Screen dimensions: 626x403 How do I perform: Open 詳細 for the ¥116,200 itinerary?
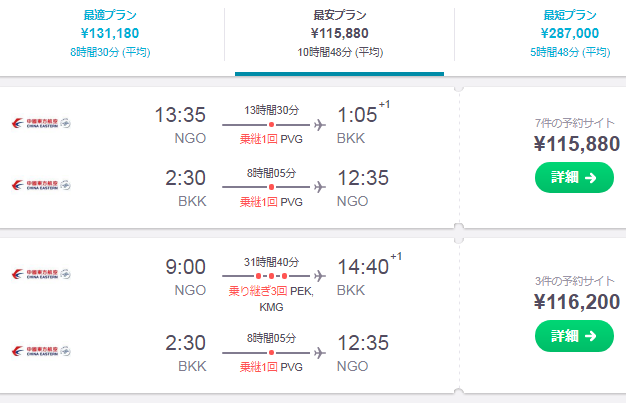pyautogui.click(x=574, y=336)
